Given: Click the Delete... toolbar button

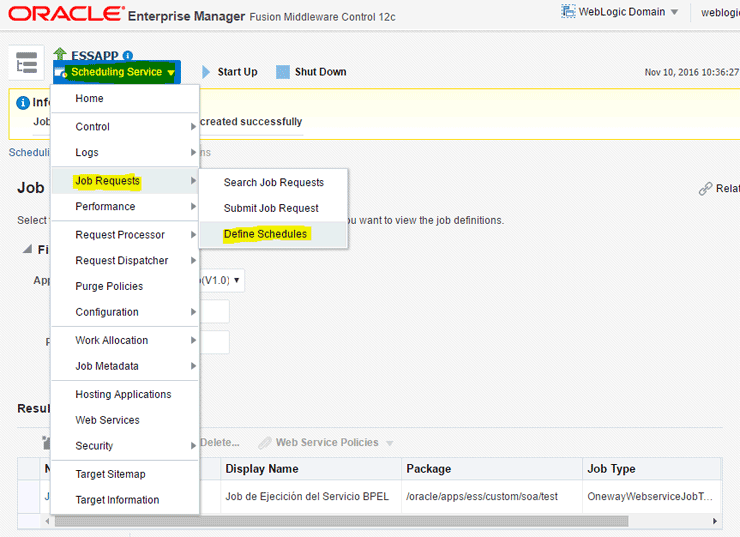Looking at the screenshot, I should (219, 443).
